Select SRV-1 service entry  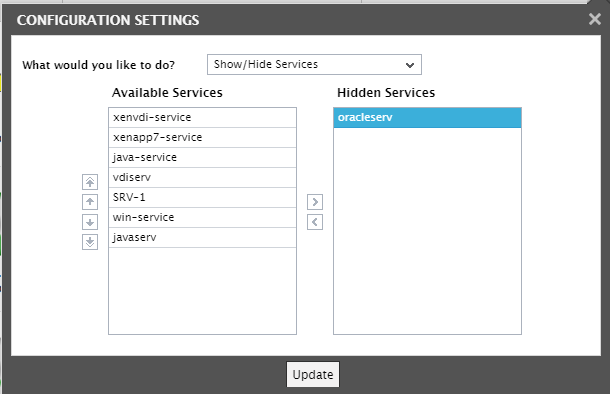pos(202,198)
